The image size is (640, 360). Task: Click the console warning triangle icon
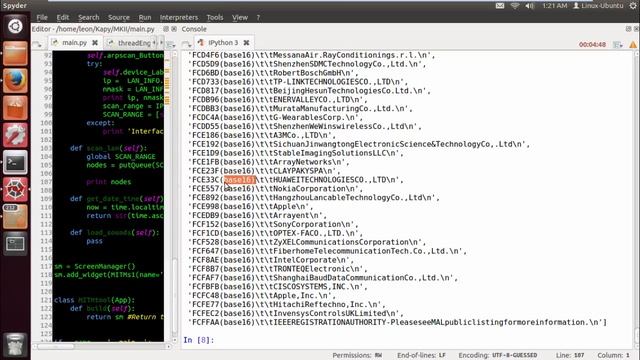[x=633, y=44]
